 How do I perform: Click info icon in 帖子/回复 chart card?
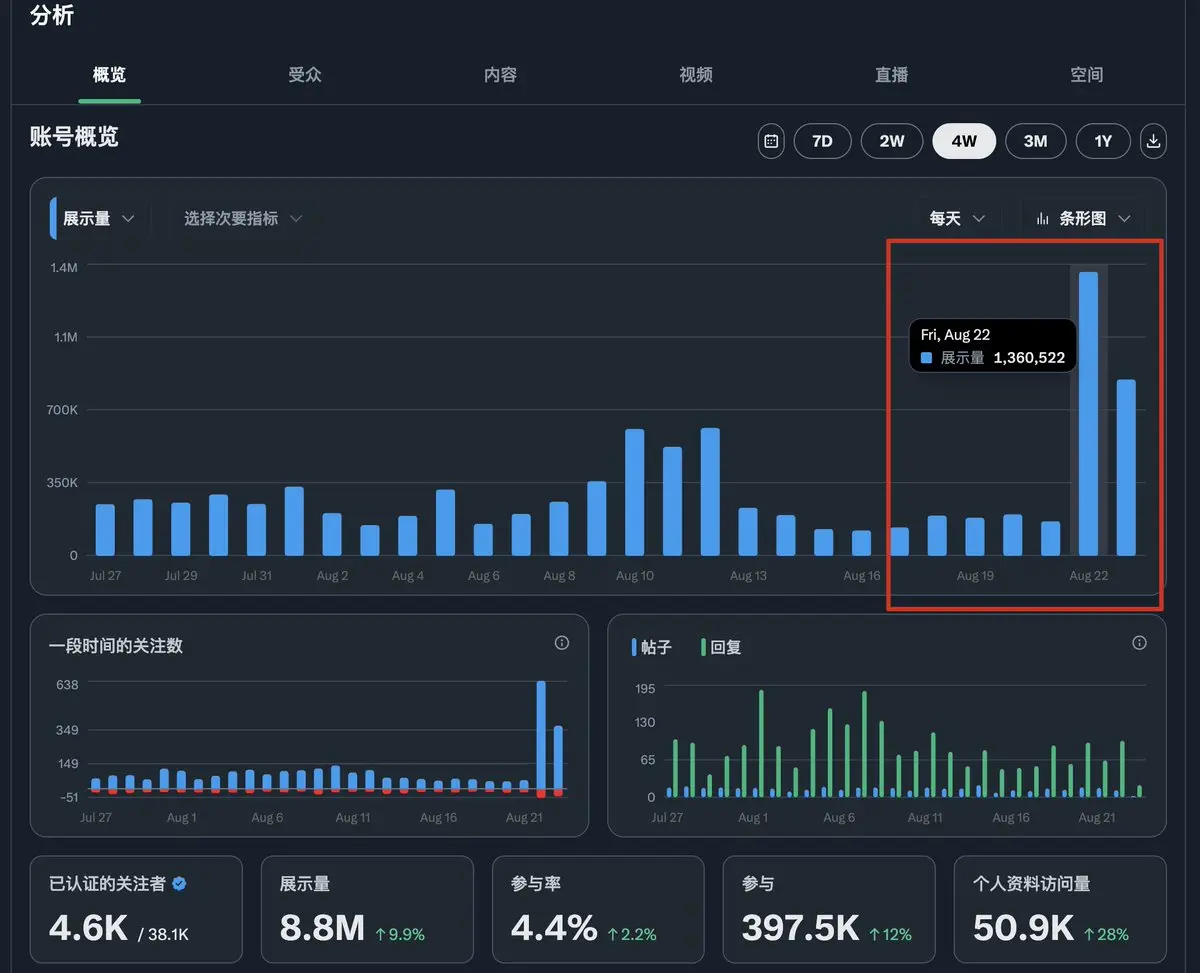[1139, 643]
